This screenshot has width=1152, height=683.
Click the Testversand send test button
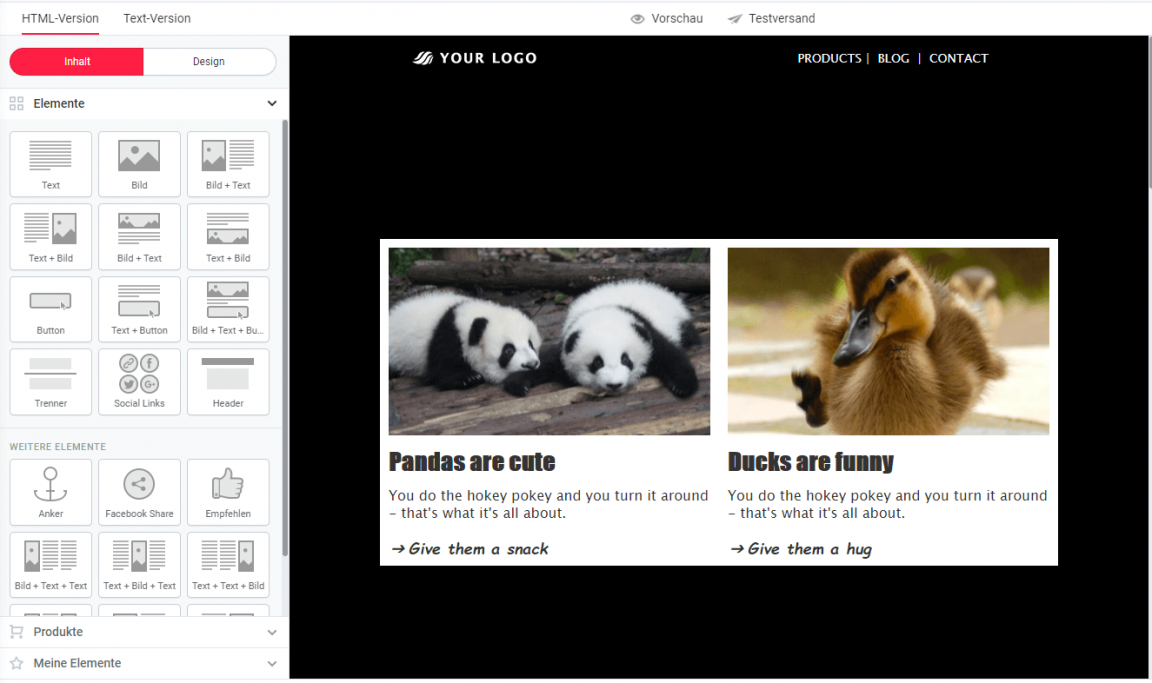pyautogui.click(x=771, y=19)
